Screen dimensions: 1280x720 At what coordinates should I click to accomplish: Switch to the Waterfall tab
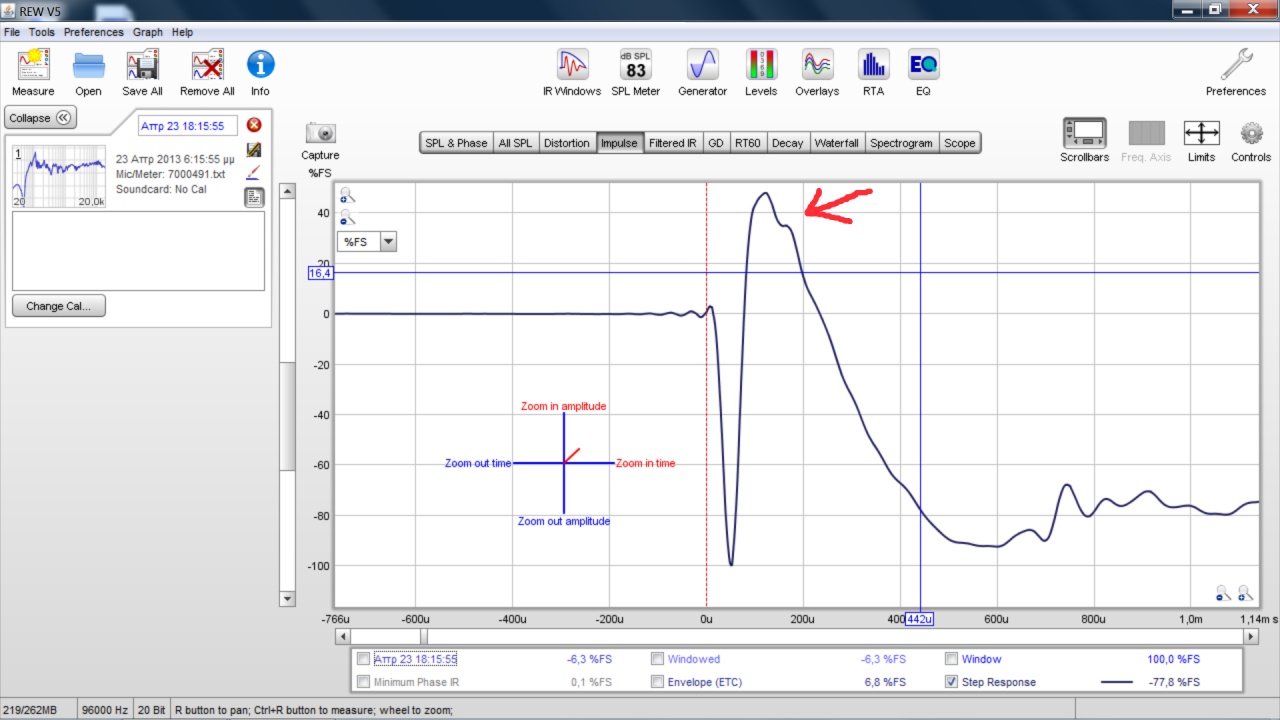pyautogui.click(x=836, y=143)
